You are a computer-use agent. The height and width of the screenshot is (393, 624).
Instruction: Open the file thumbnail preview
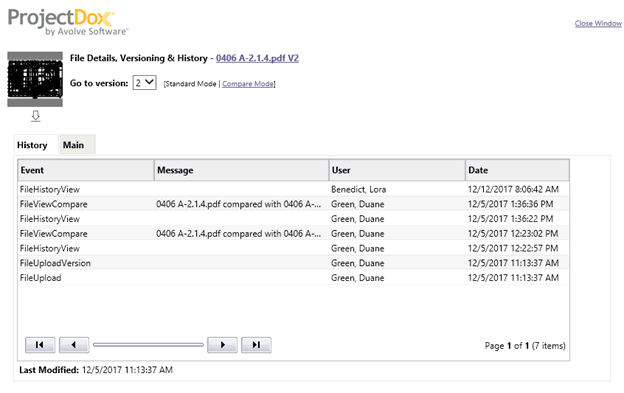click(x=35, y=79)
